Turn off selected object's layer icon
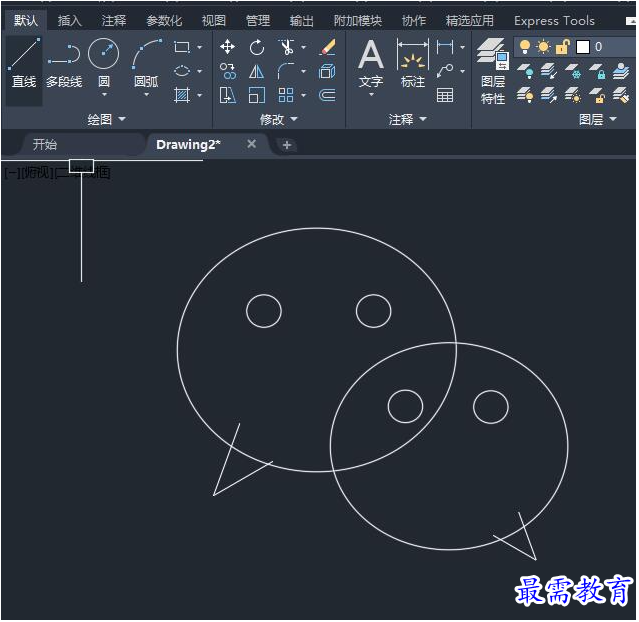Viewport: 639px width, 622px height. 525,71
